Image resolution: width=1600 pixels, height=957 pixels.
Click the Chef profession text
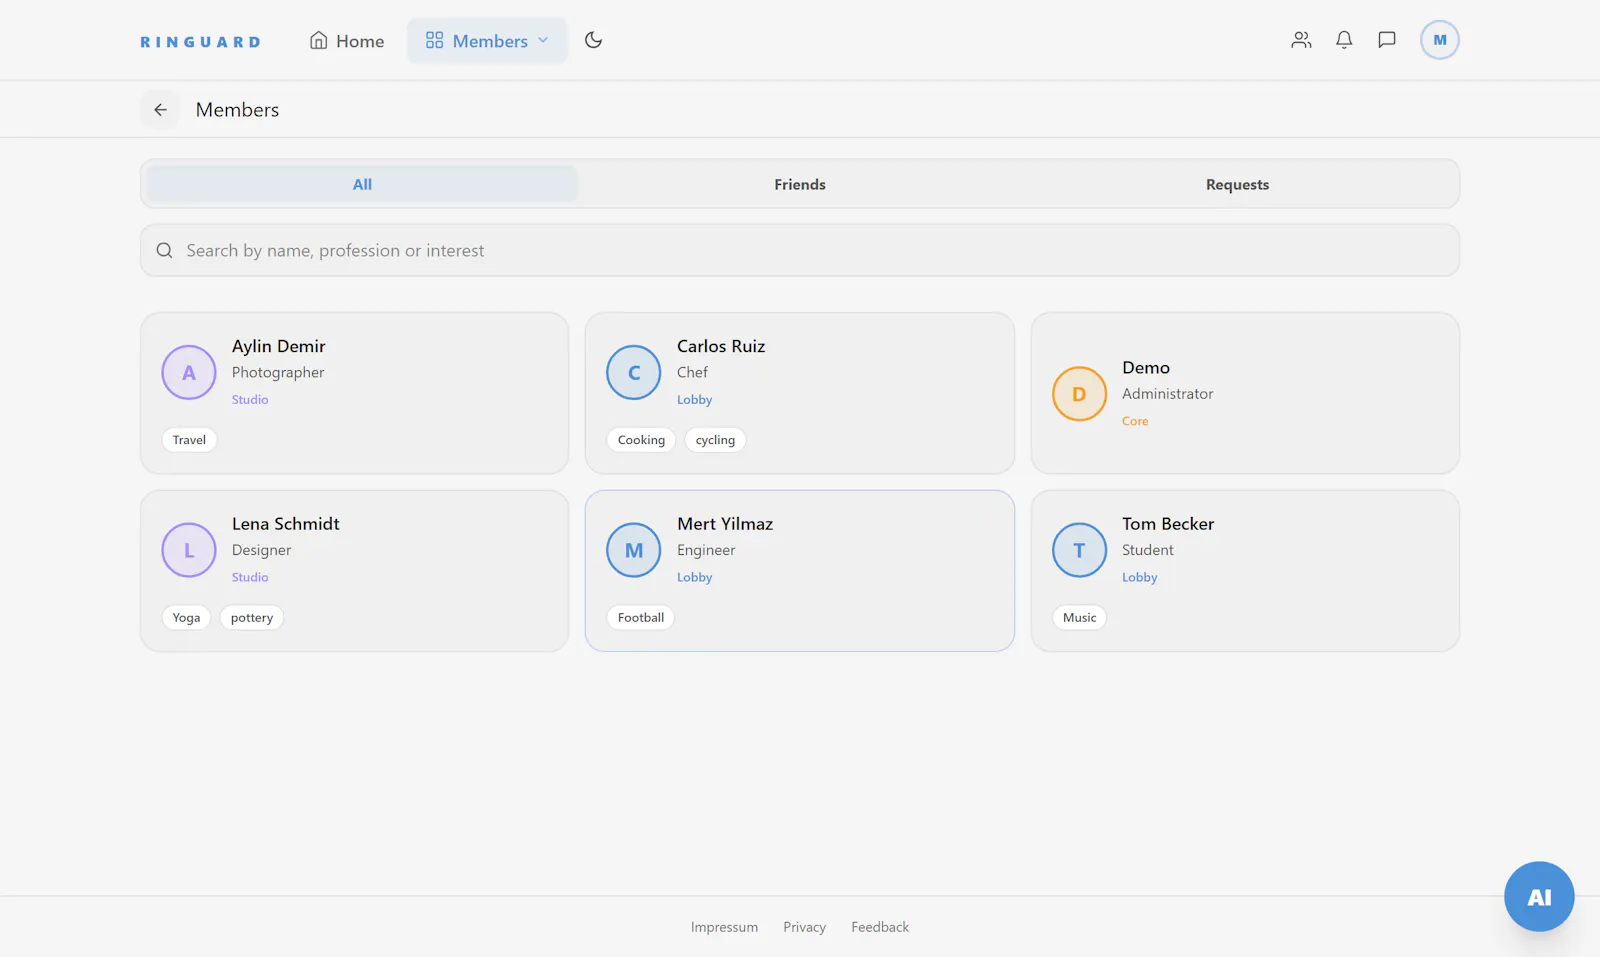[x=692, y=372]
